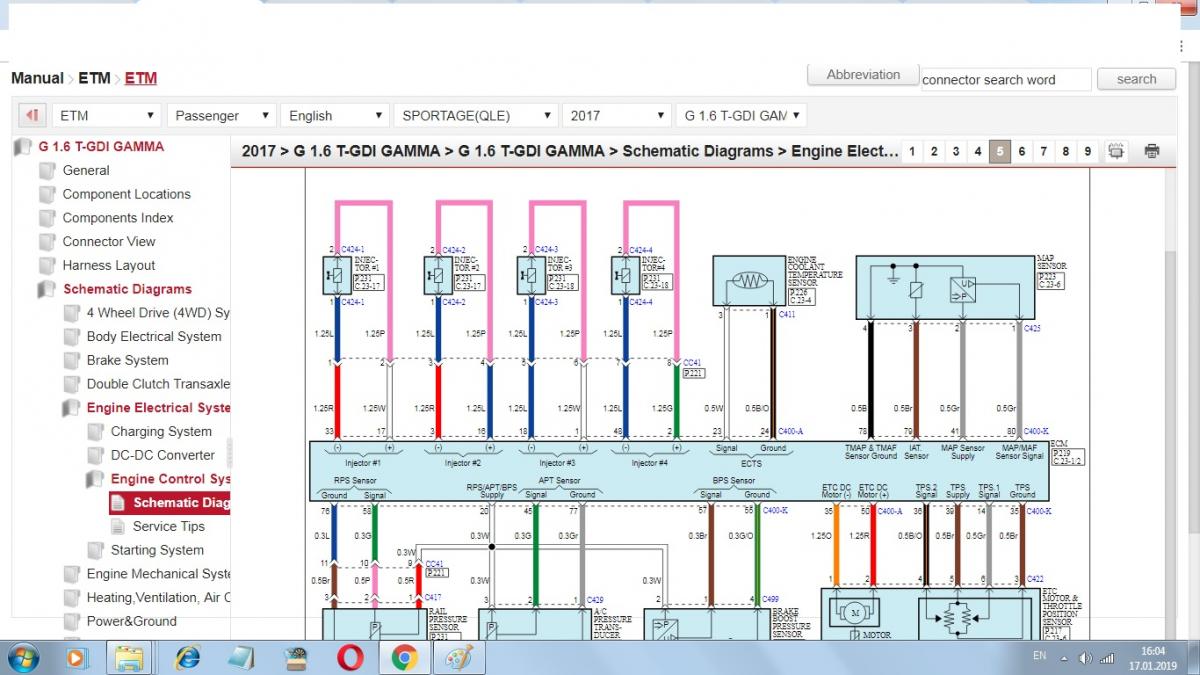This screenshot has width=1200, height=675.
Task: Click the red back arrow icon
Action: pos(32,115)
